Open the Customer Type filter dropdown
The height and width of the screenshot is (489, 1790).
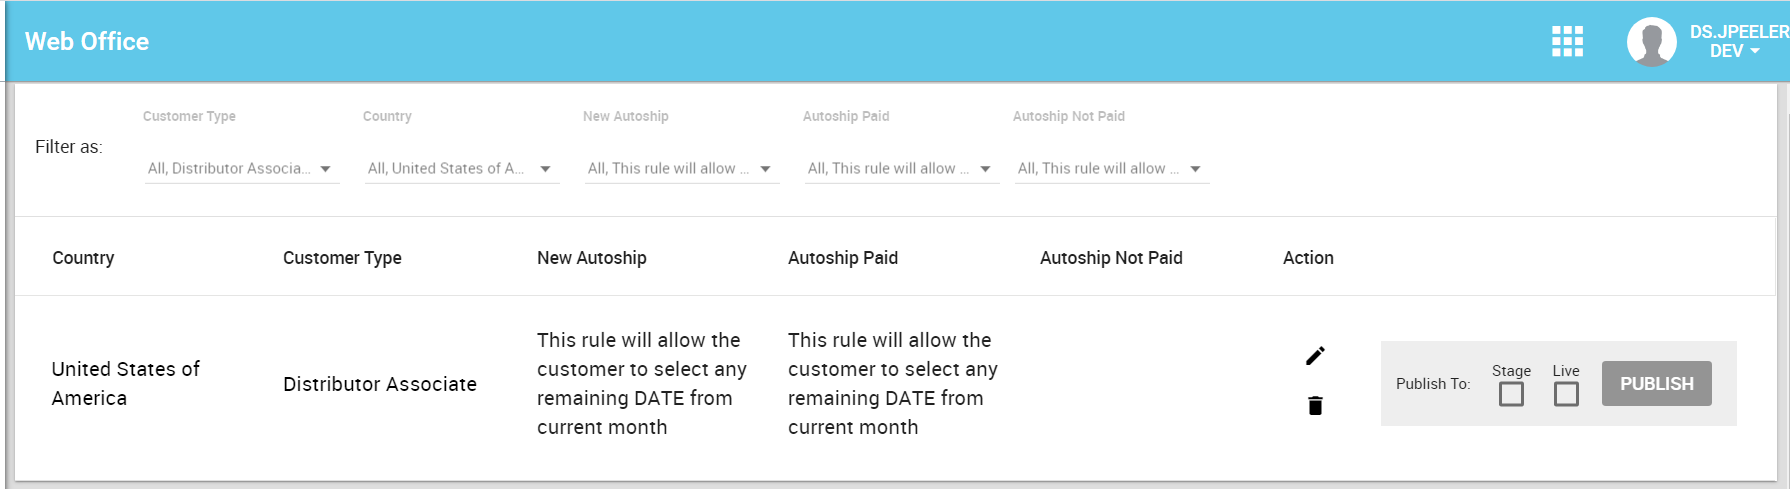click(242, 169)
